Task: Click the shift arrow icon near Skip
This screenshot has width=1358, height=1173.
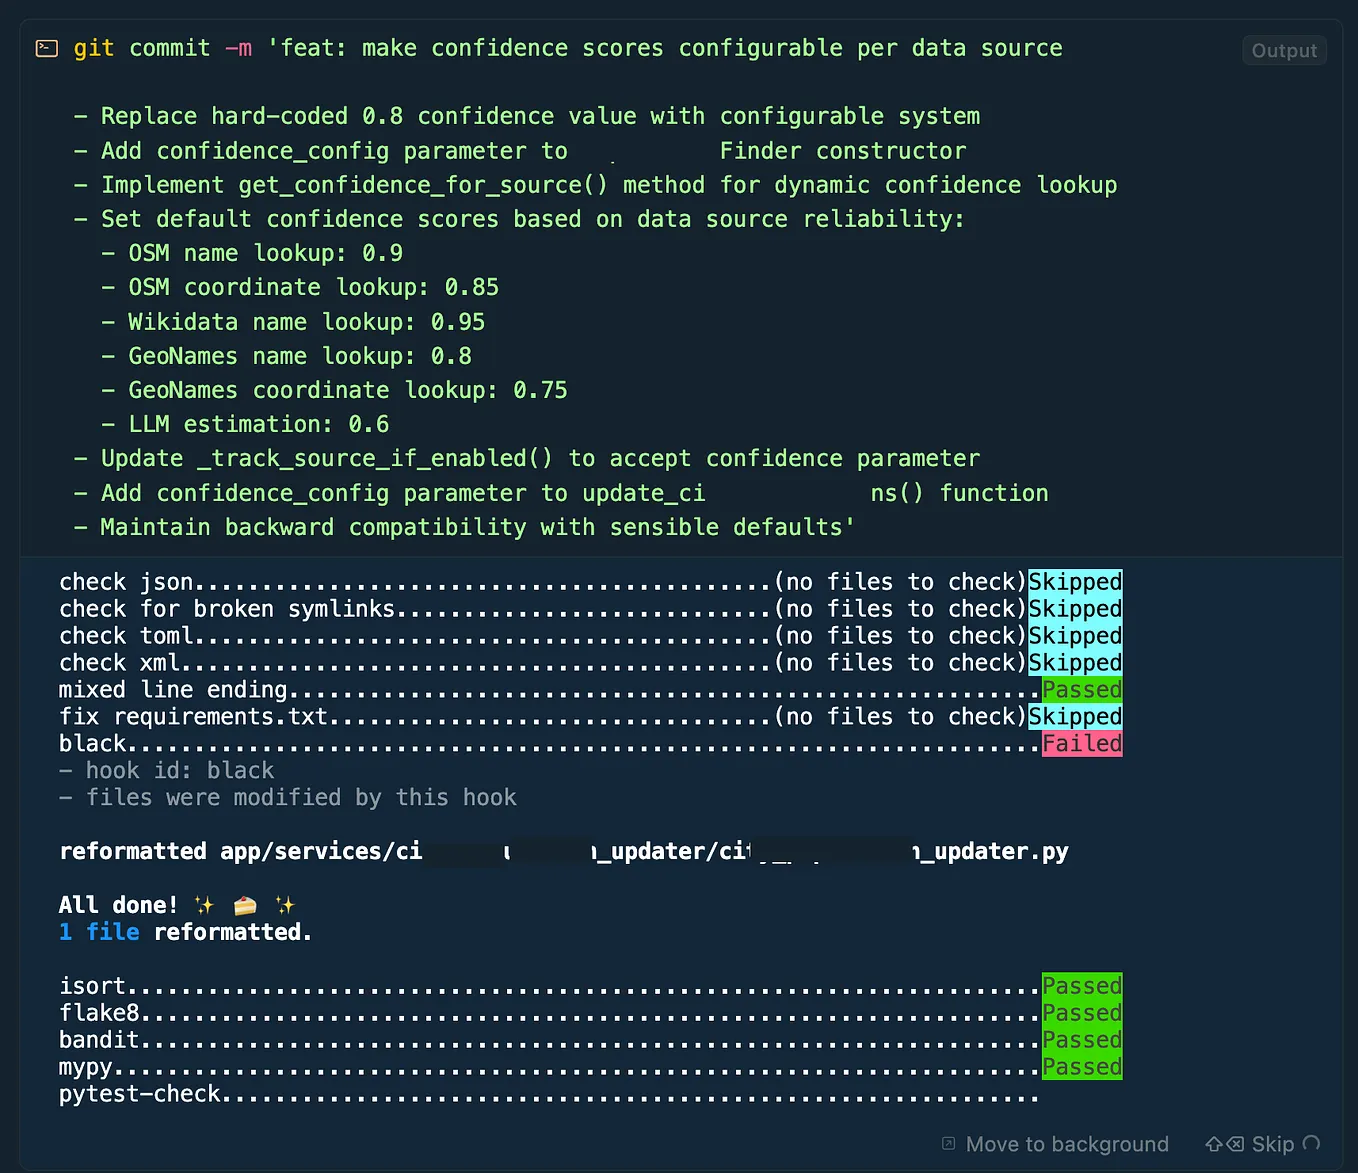Action: click(1214, 1144)
